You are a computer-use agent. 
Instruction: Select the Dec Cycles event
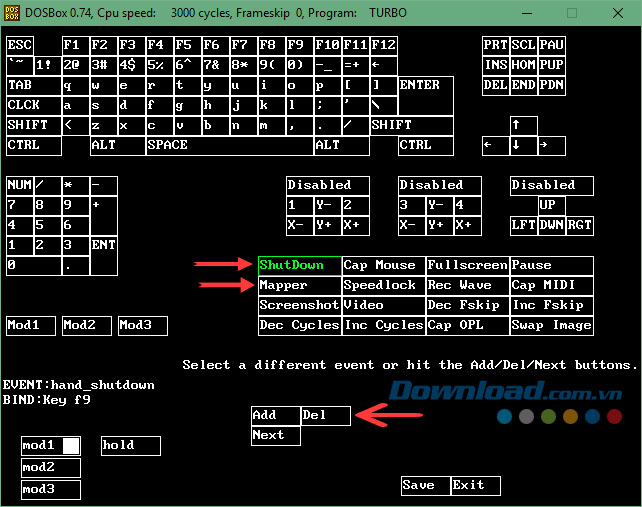(x=300, y=326)
